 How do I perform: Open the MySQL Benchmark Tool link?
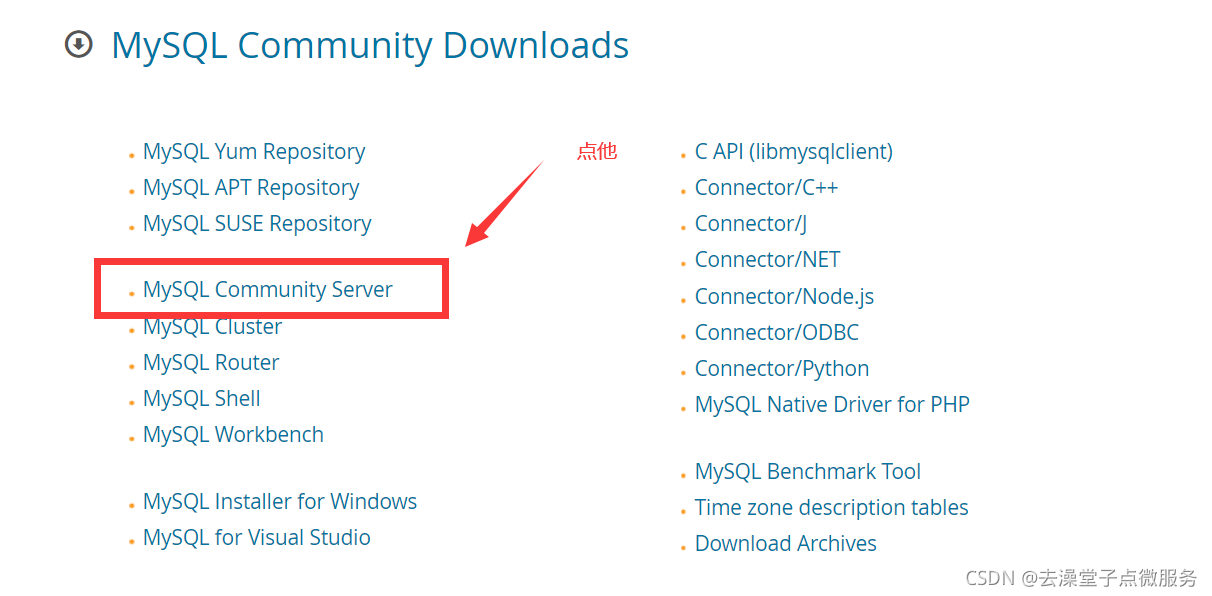pyautogui.click(x=808, y=472)
